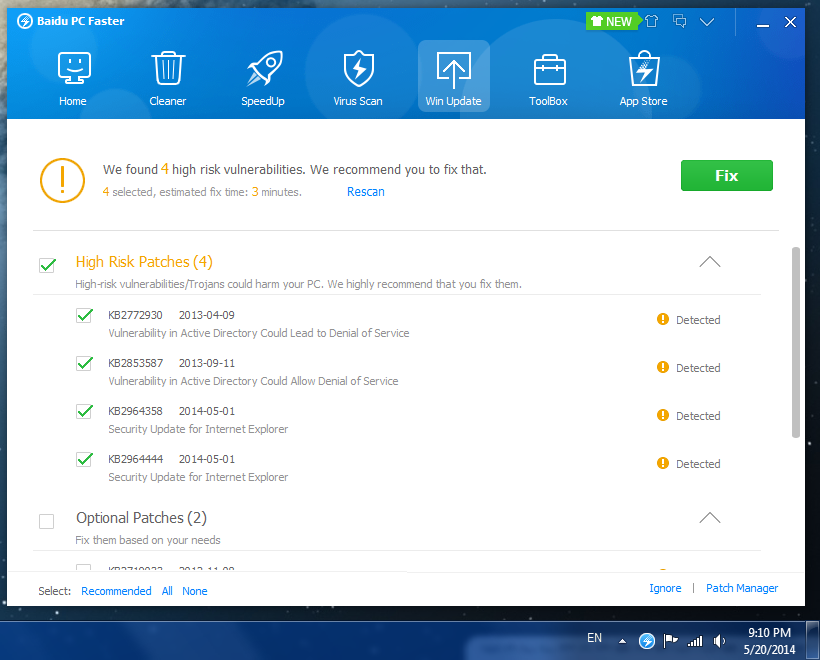Go to Virus Scan shield
The image size is (820, 660).
coord(358,78)
